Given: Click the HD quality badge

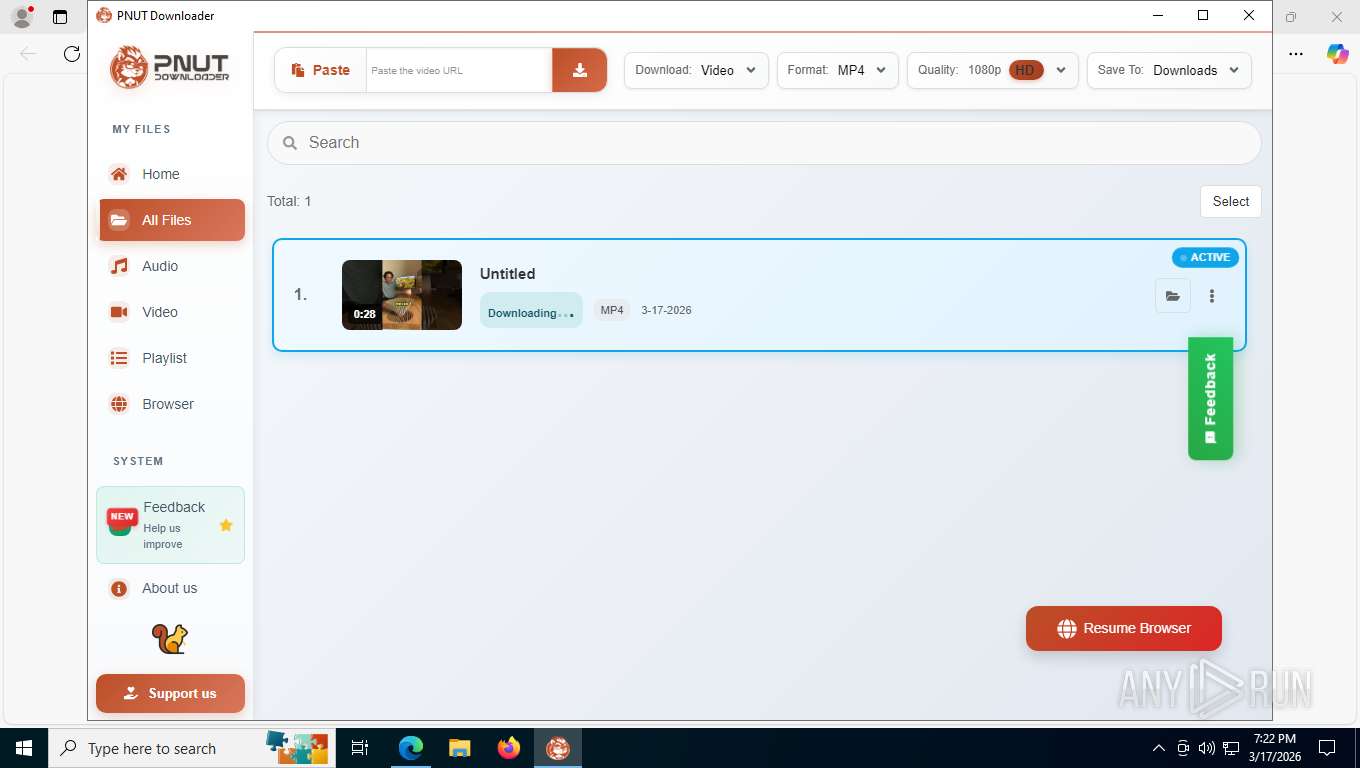Looking at the screenshot, I should pos(1026,70).
